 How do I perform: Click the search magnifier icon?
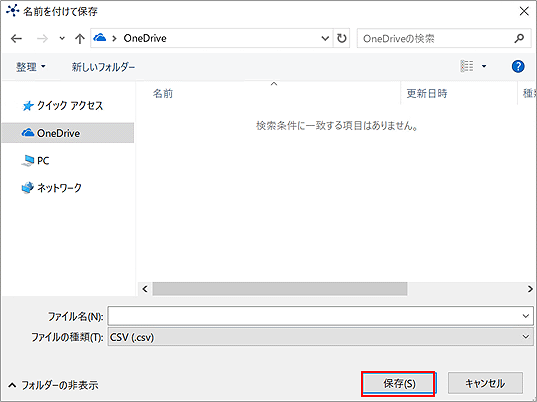(519, 38)
